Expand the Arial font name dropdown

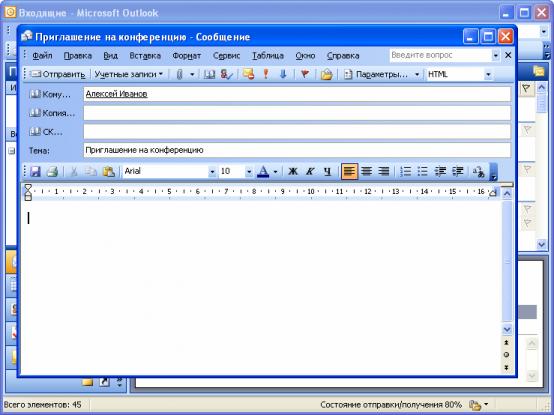click(212, 172)
